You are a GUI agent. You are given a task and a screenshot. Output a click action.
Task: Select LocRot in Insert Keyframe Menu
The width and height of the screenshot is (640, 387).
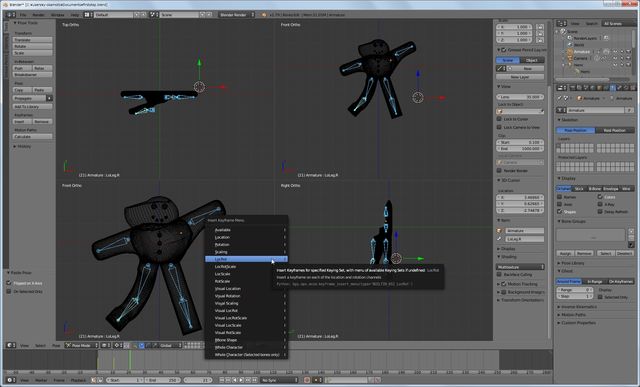tap(246, 259)
